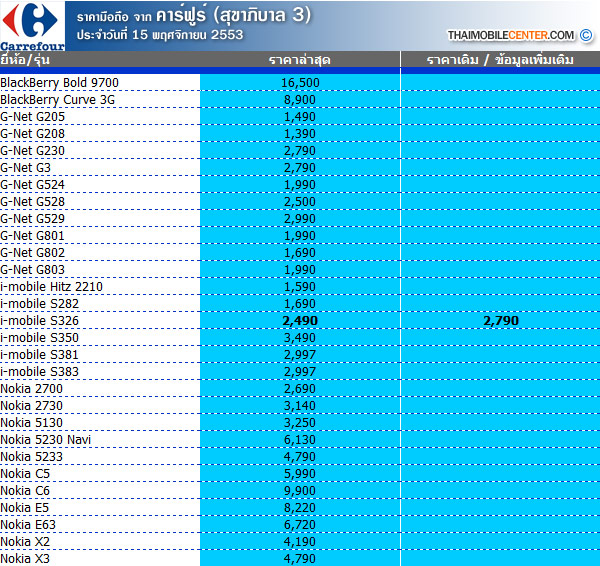Click the G-Net G3 model name
The image size is (600, 566).
tap(25, 168)
